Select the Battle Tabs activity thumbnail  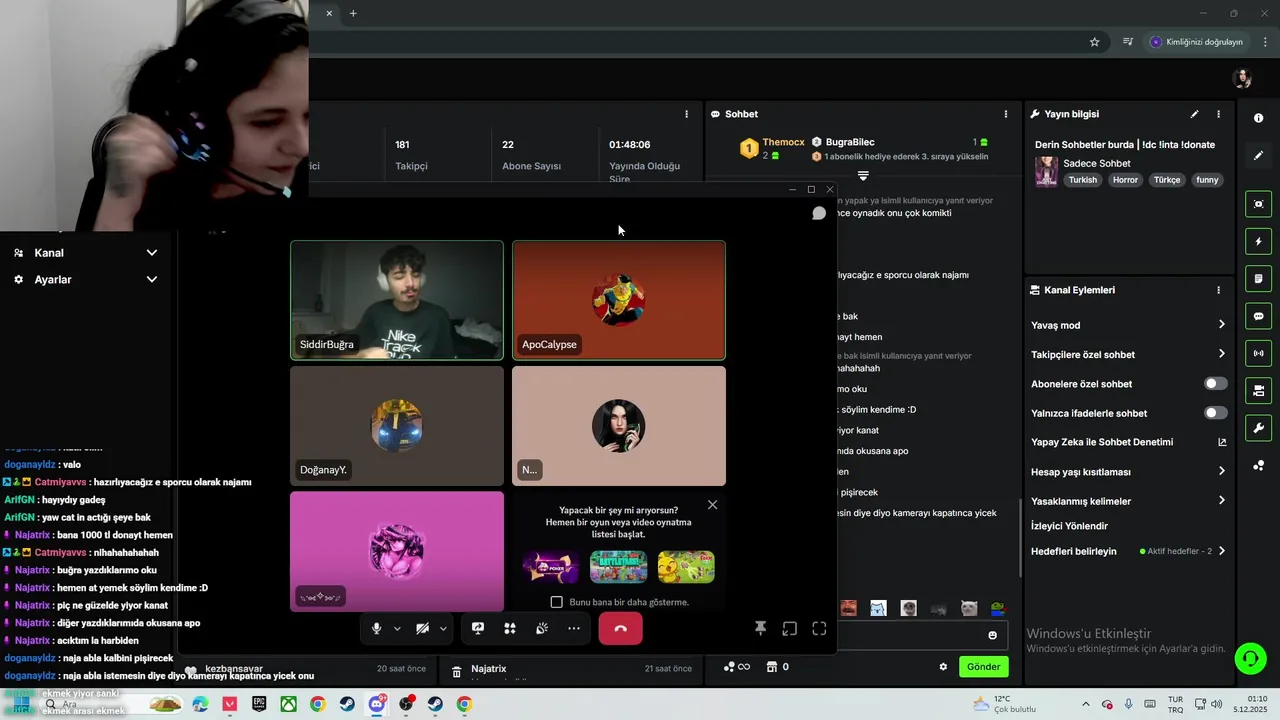coord(618,567)
